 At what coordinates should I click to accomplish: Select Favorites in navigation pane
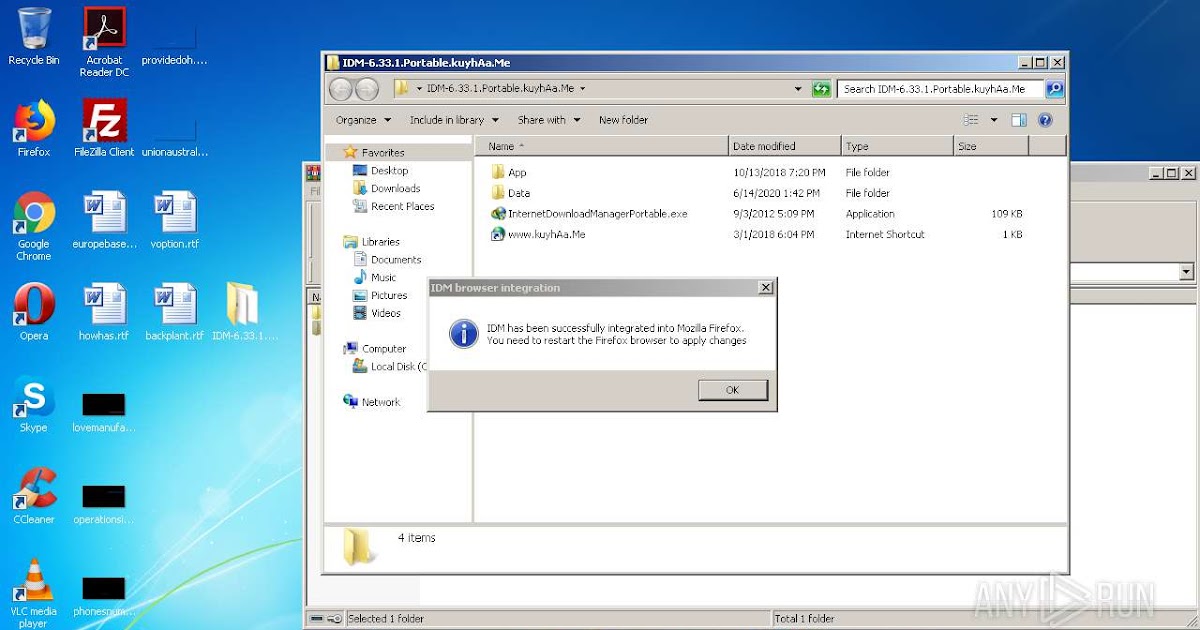(x=374, y=152)
